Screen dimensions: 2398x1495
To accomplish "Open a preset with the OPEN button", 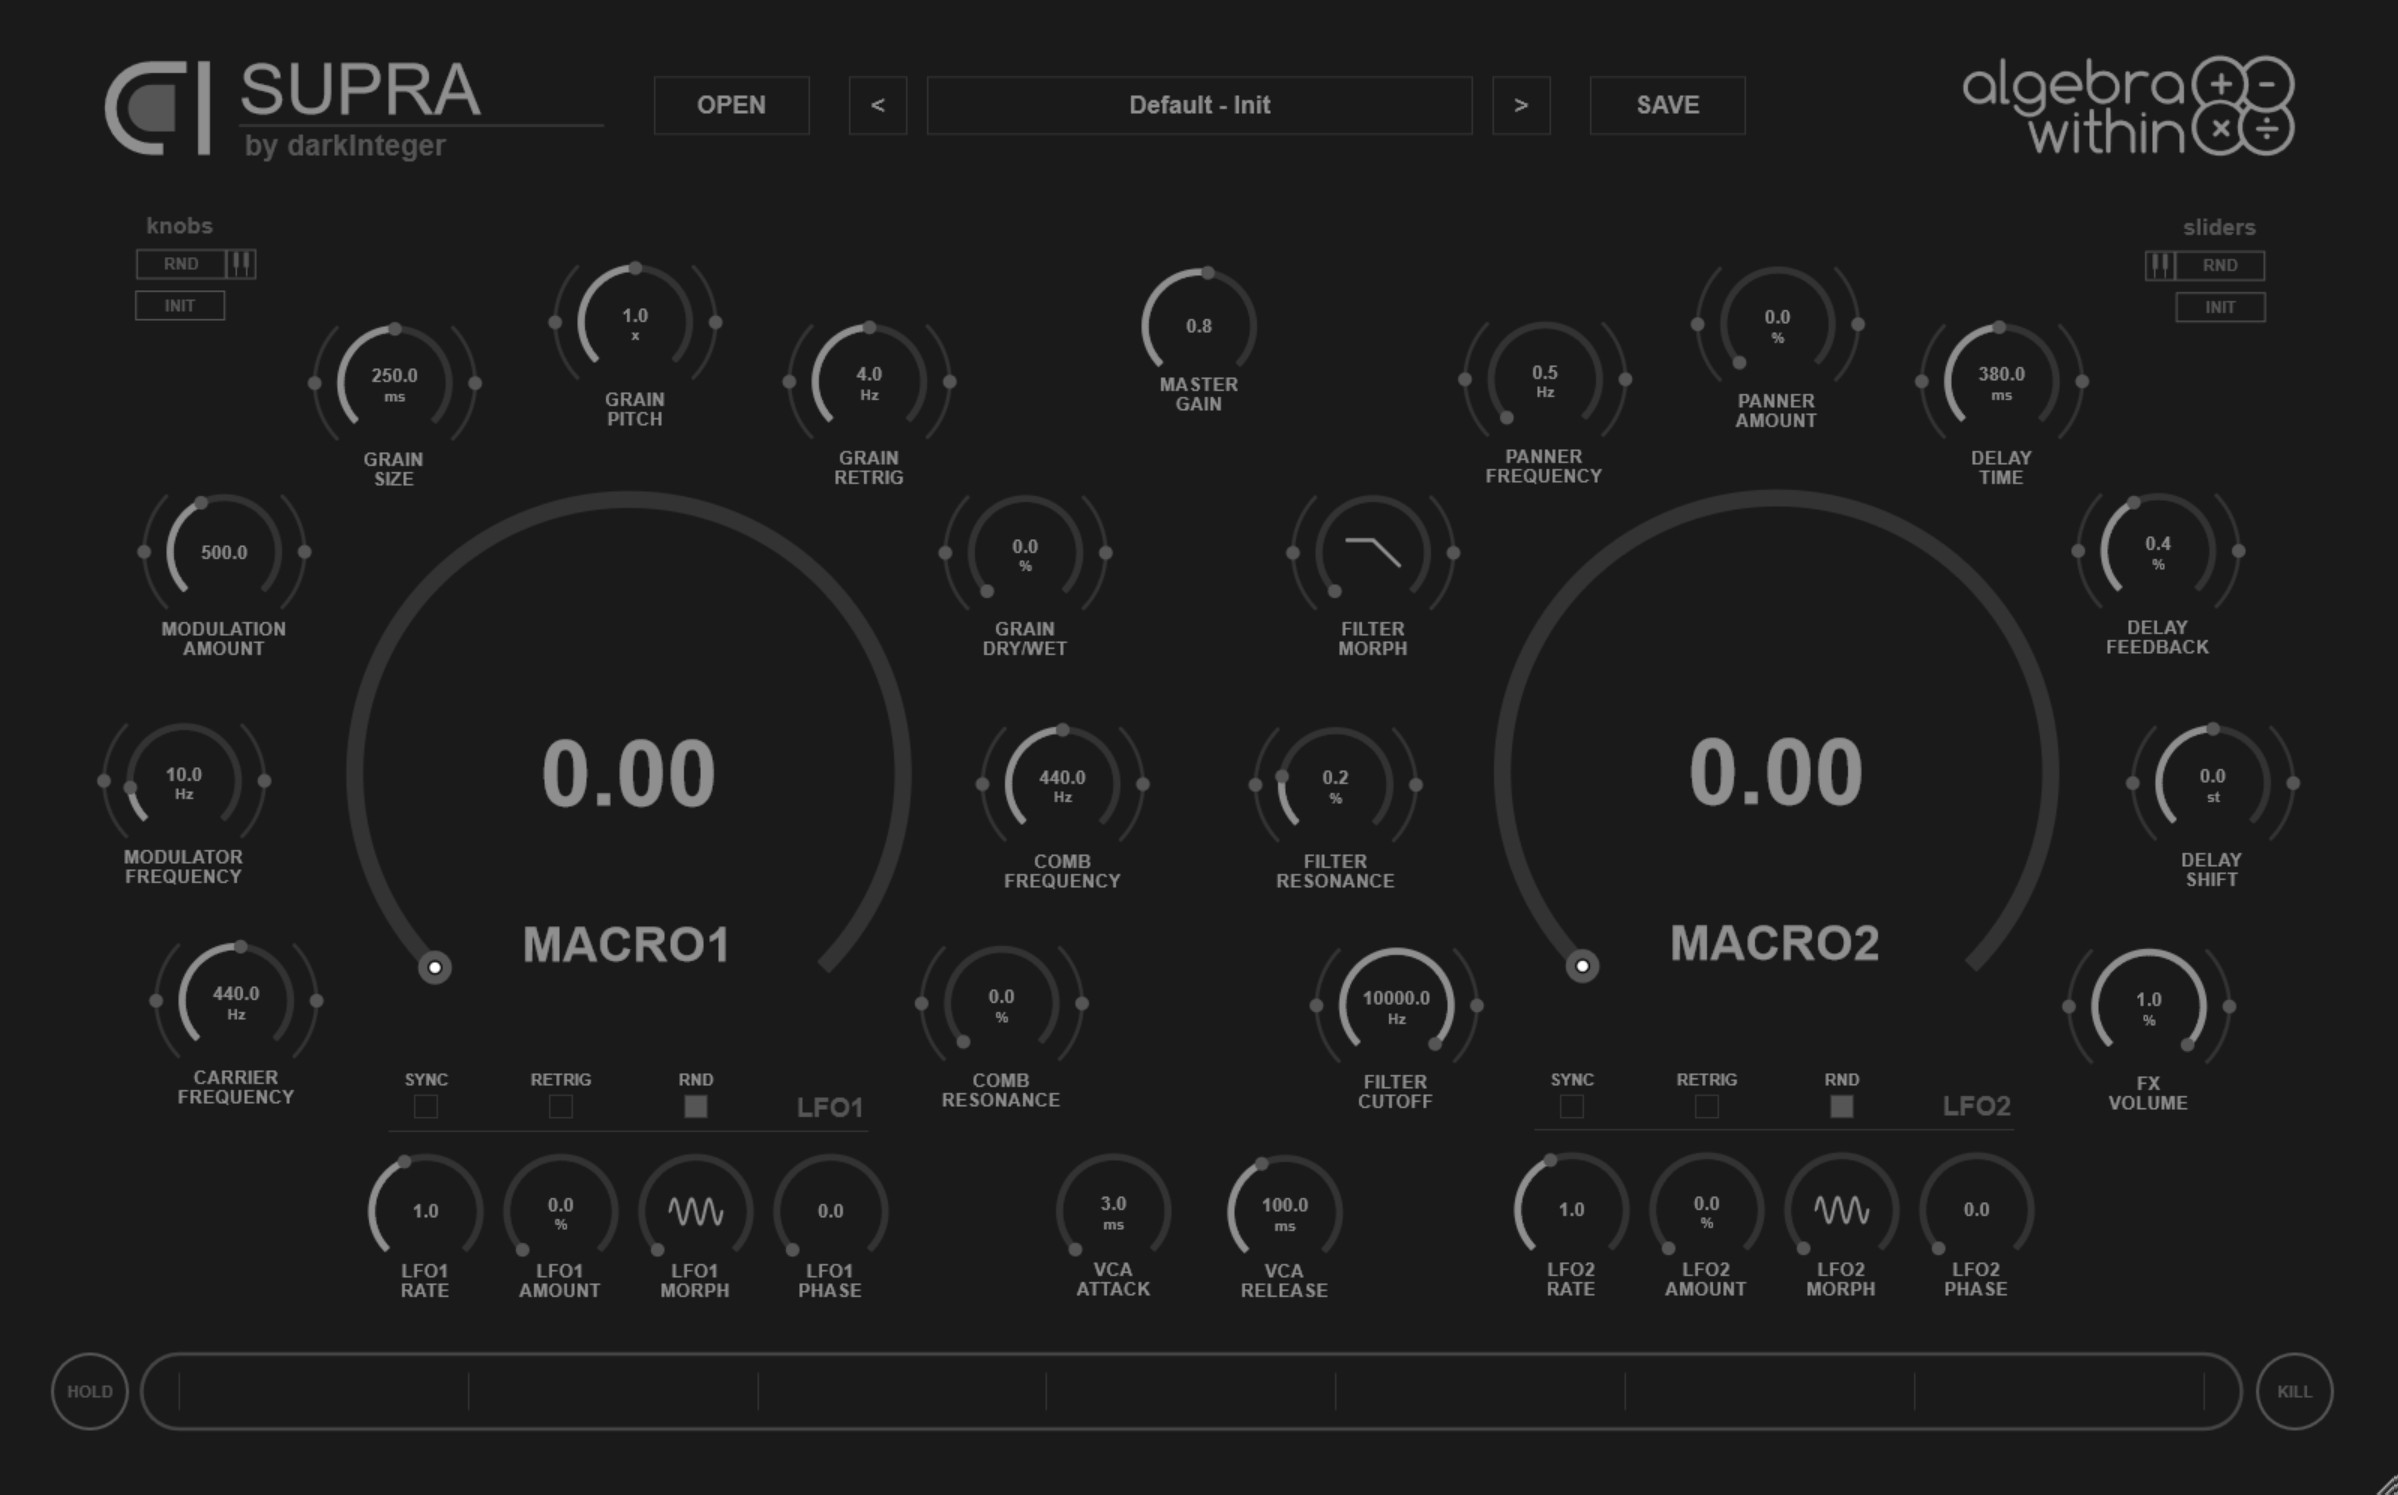I will coord(731,105).
